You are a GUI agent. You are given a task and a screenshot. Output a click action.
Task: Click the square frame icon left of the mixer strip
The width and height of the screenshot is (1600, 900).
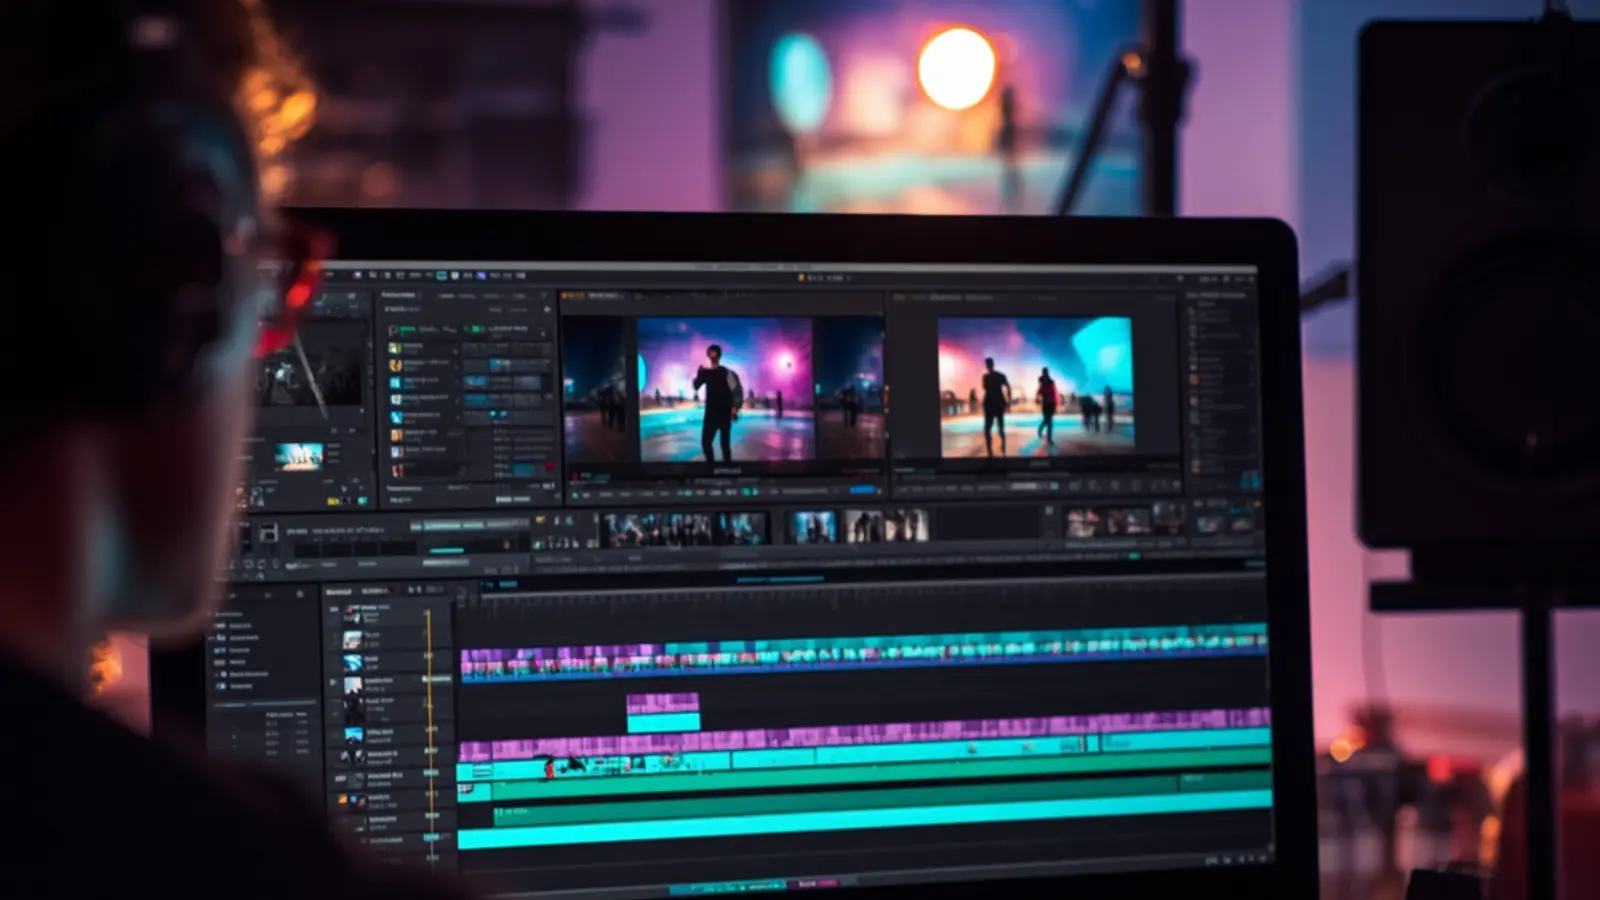pyautogui.click(x=268, y=534)
